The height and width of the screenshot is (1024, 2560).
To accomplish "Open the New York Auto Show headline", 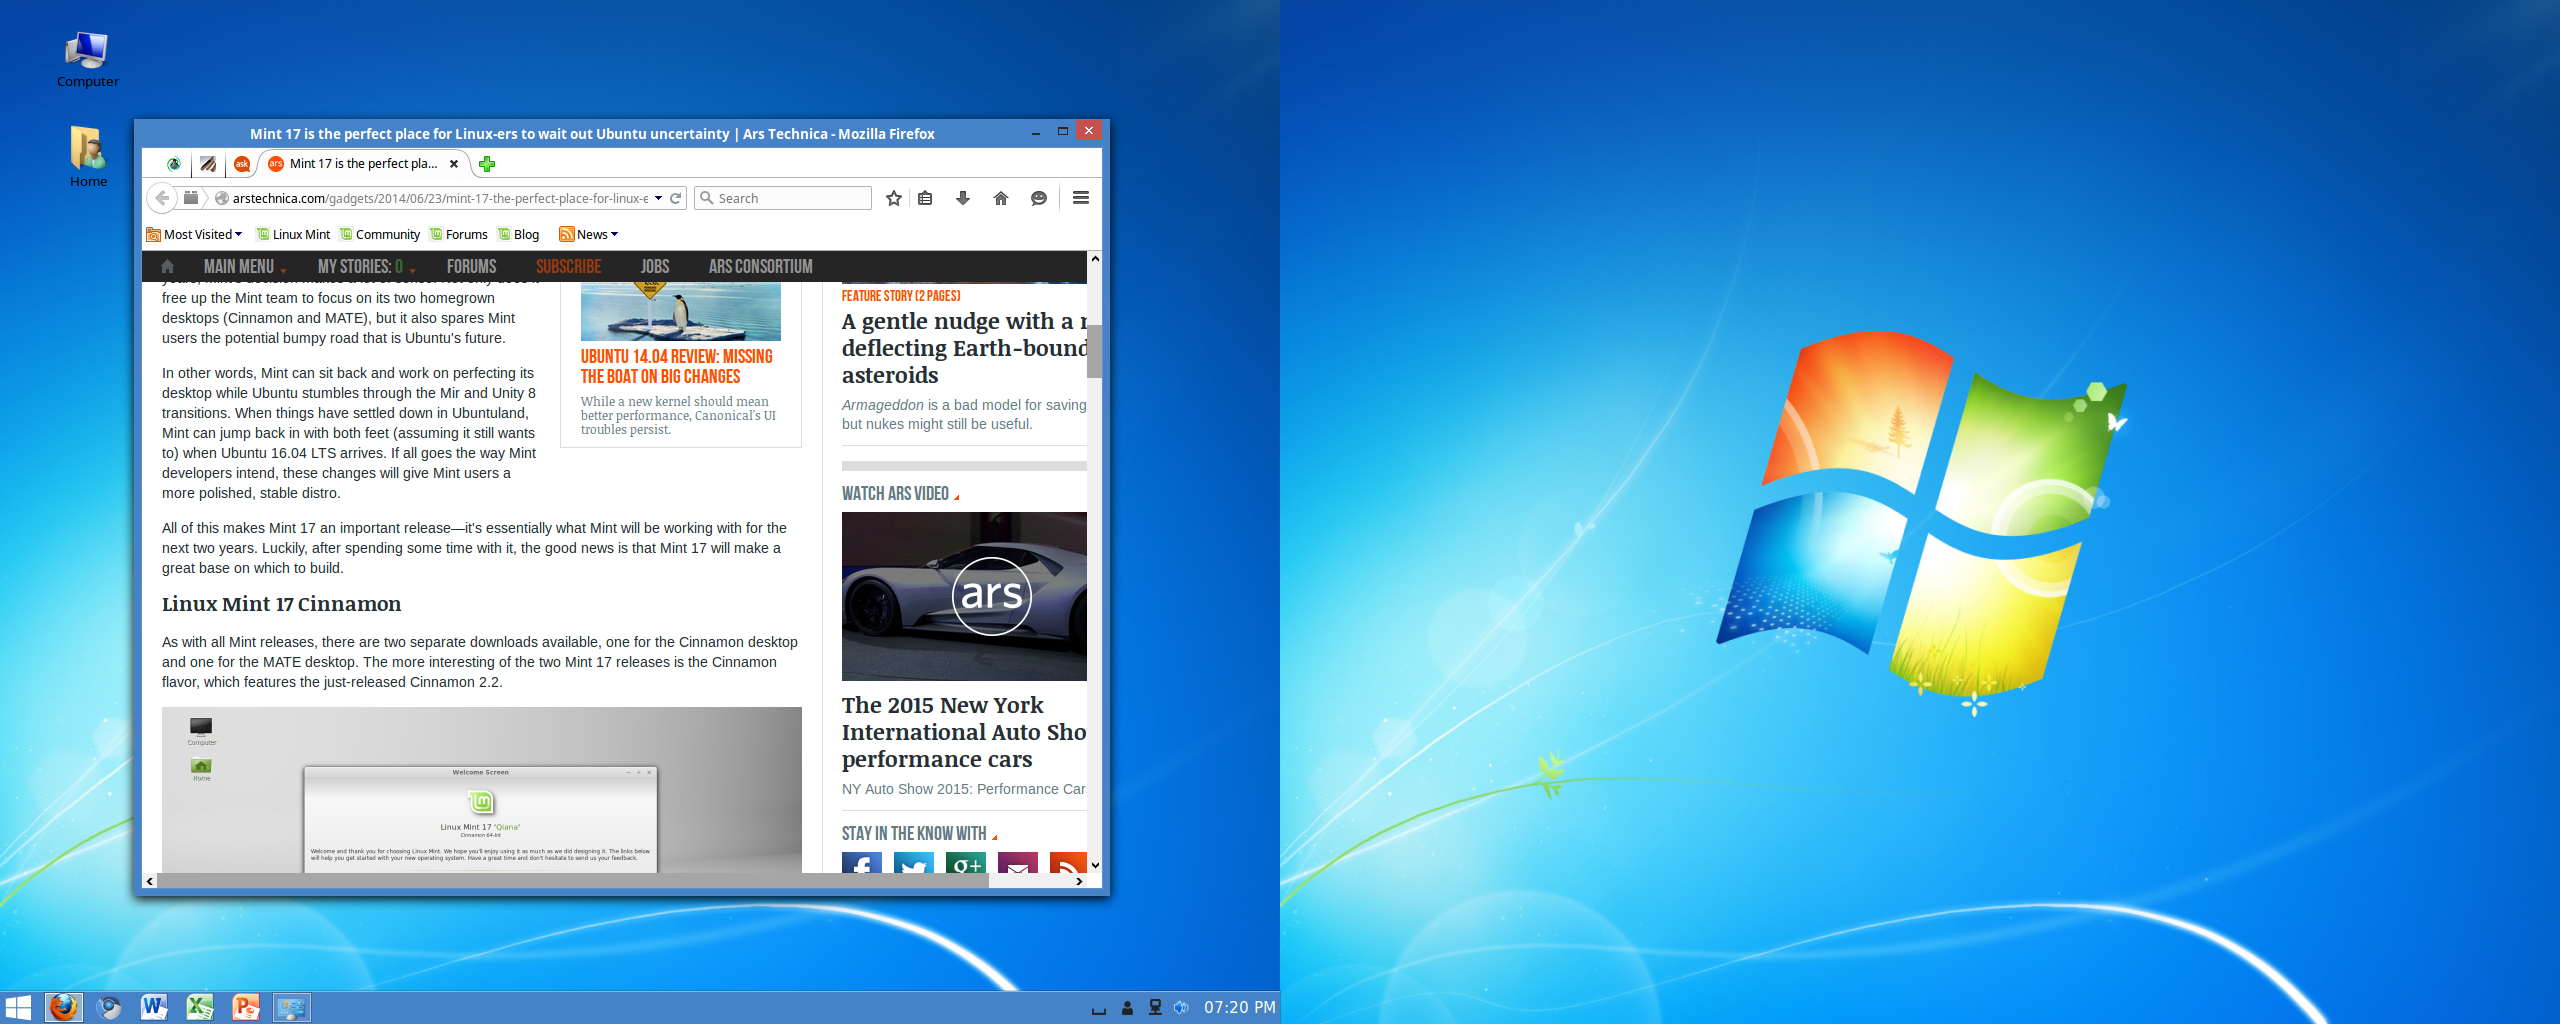I will pos(964,732).
